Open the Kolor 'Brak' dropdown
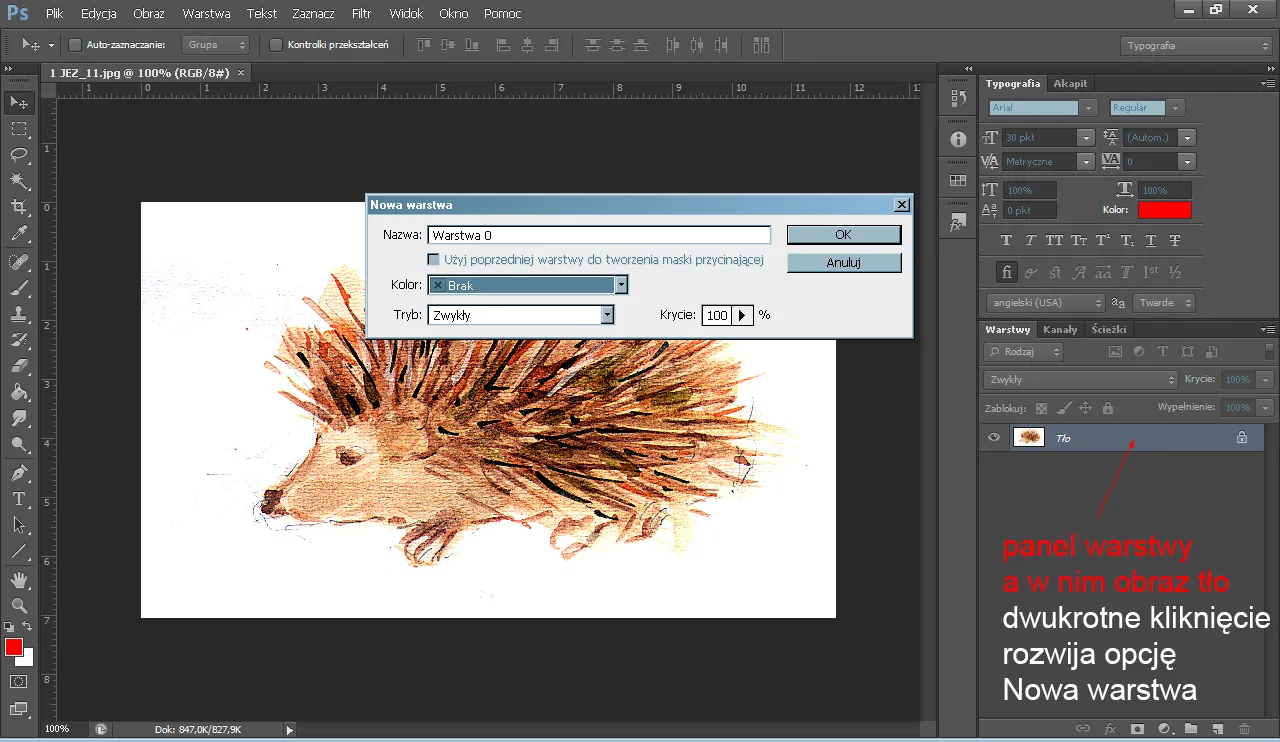1280x742 pixels. click(x=621, y=285)
